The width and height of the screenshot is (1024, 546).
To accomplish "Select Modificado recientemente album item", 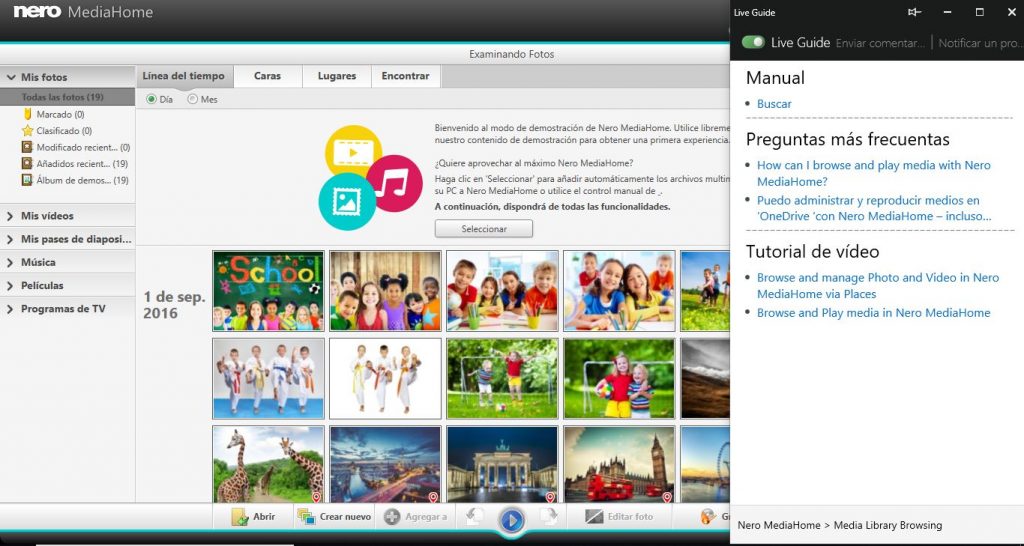I will [75, 148].
